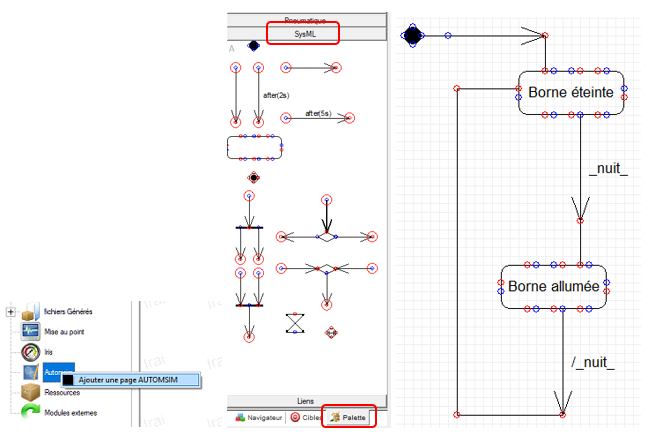Viewport: 661px width, 432px height.
Task: Select the hourglass-shaped symbol in palette
Action: (x=294, y=323)
